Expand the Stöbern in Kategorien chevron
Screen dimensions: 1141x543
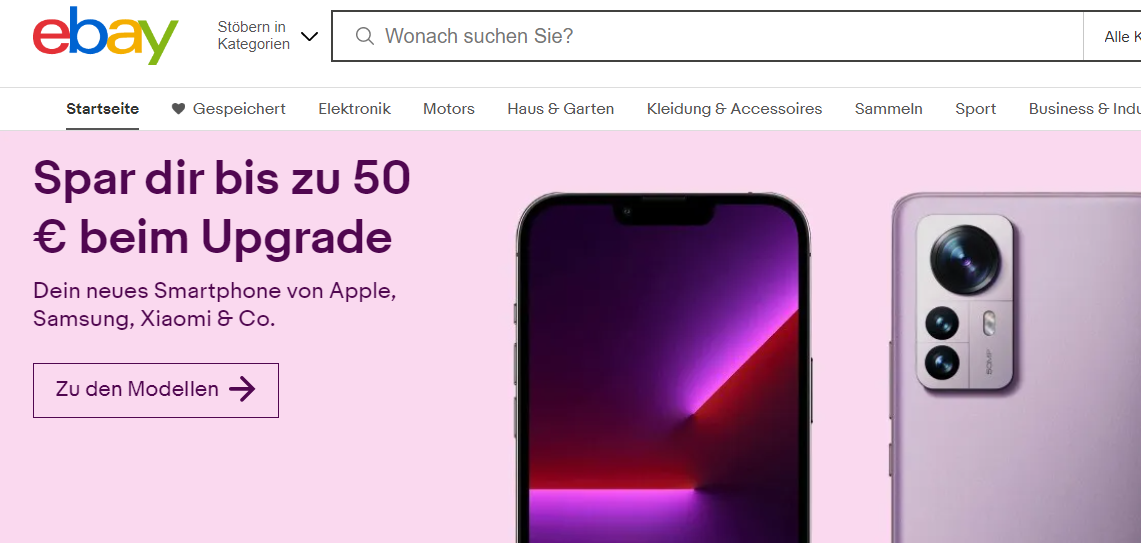pyautogui.click(x=309, y=36)
